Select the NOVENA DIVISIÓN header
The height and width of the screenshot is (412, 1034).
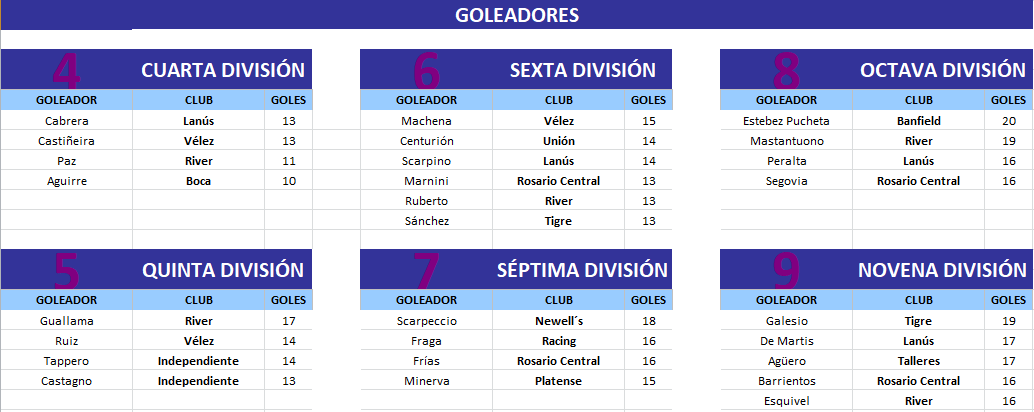tap(877, 269)
